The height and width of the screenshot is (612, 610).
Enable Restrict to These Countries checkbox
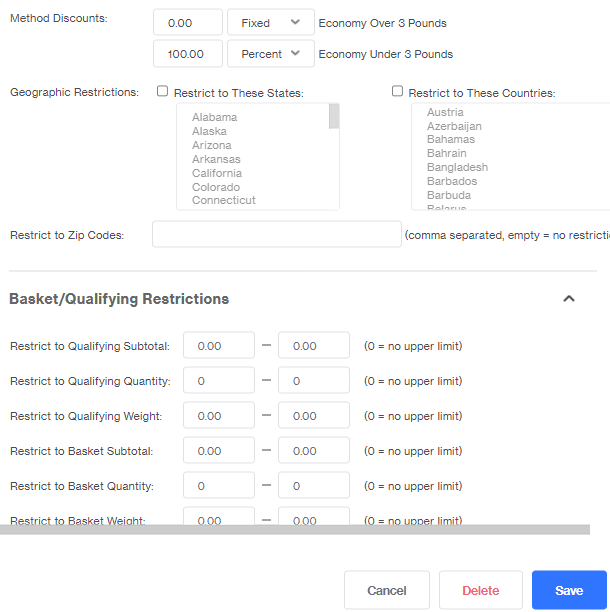[397, 91]
